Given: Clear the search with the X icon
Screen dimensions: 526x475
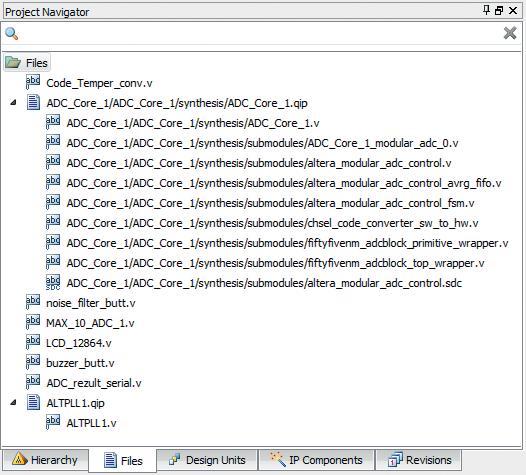Looking at the screenshot, I should pos(510,33).
